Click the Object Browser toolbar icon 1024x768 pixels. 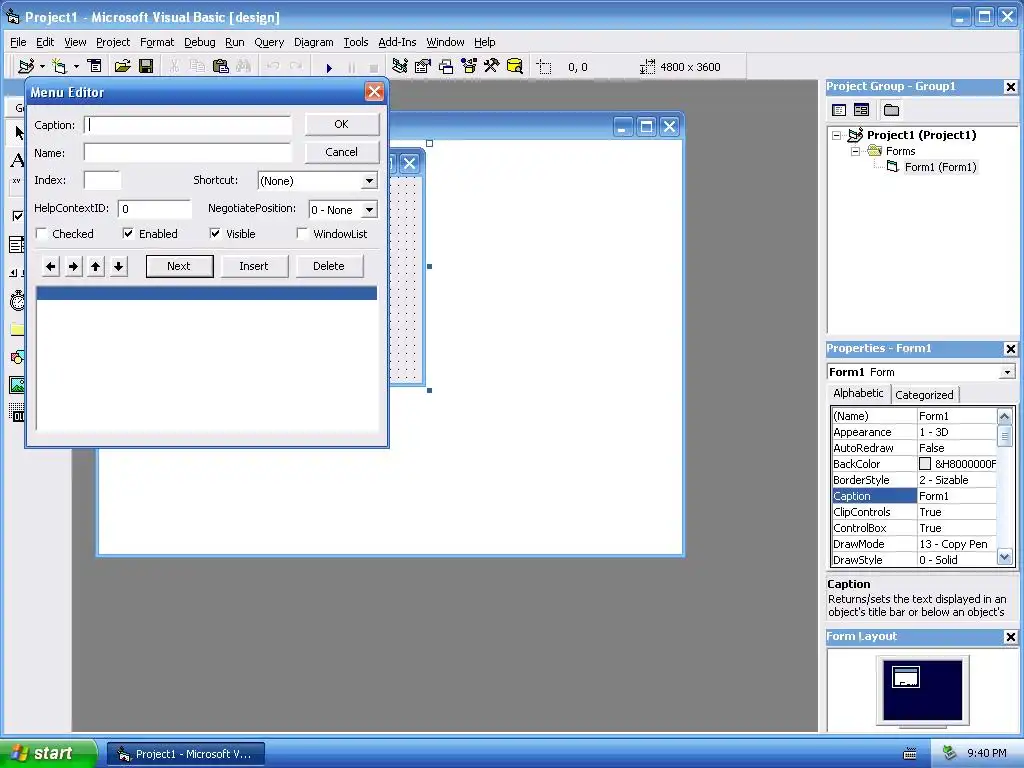click(469, 67)
